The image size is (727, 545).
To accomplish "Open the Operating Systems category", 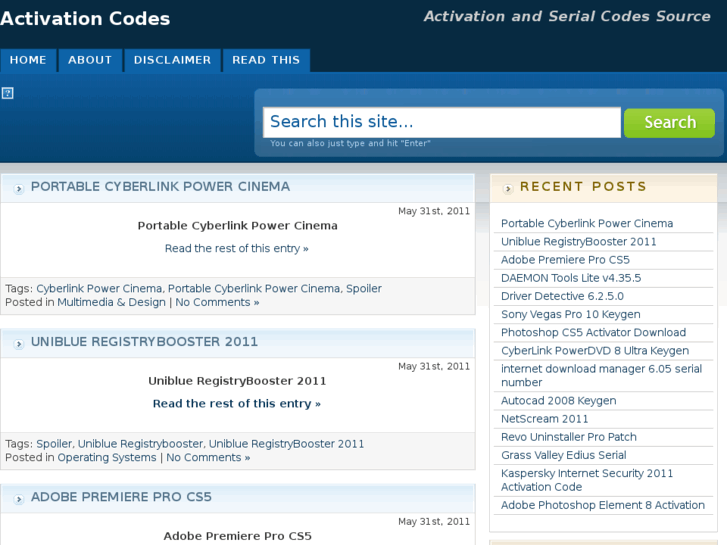I will 107,458.
